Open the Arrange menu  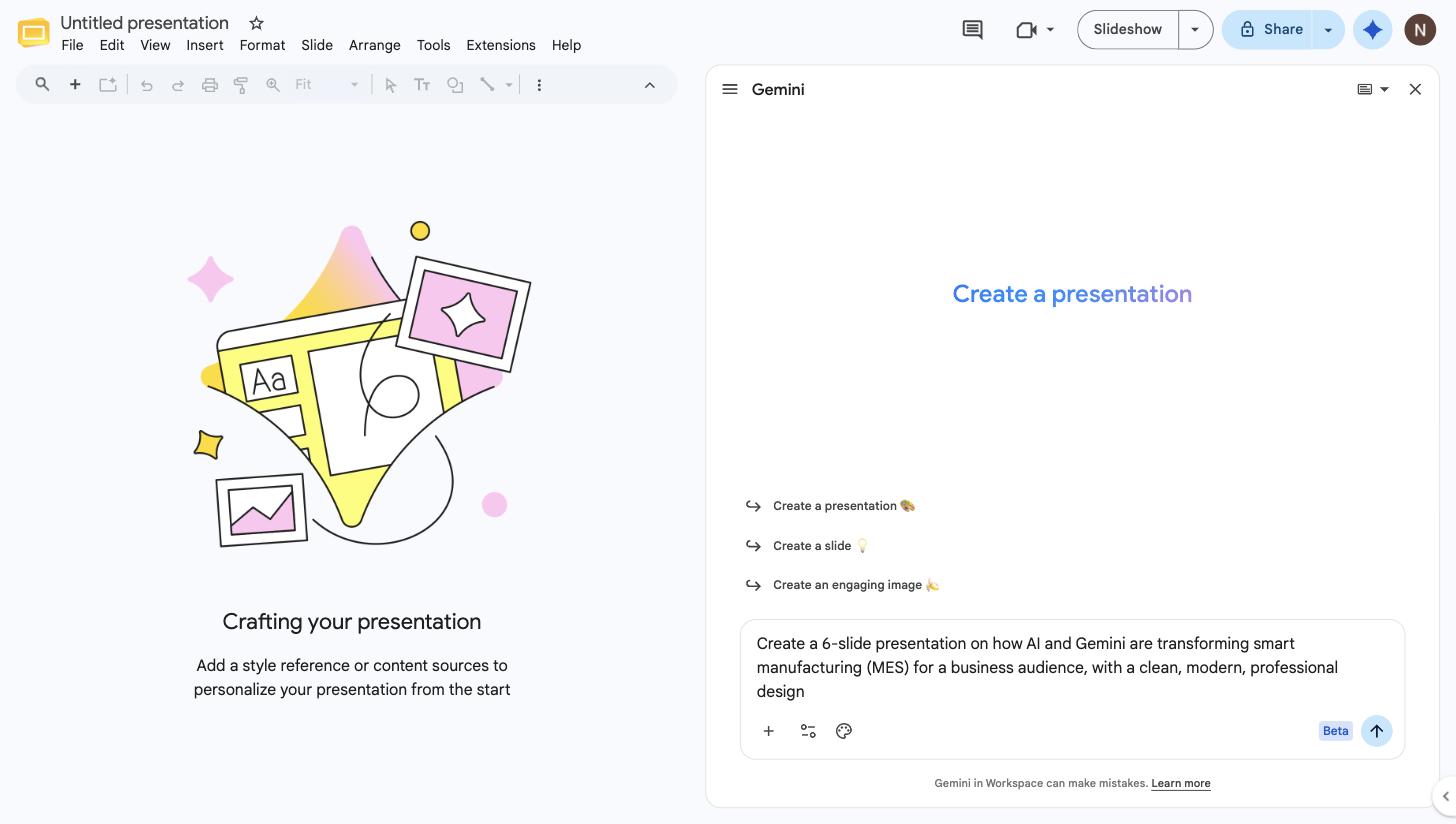375,45
